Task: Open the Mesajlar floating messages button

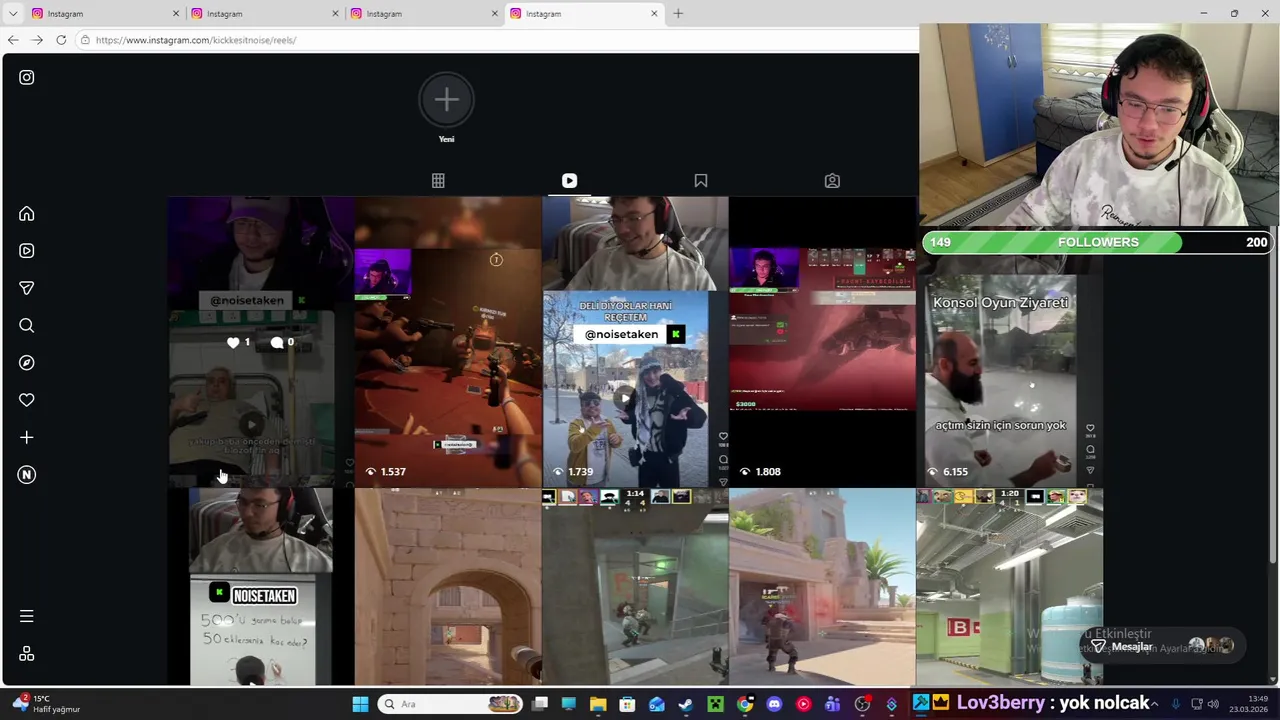Action: click(1162, 646)
